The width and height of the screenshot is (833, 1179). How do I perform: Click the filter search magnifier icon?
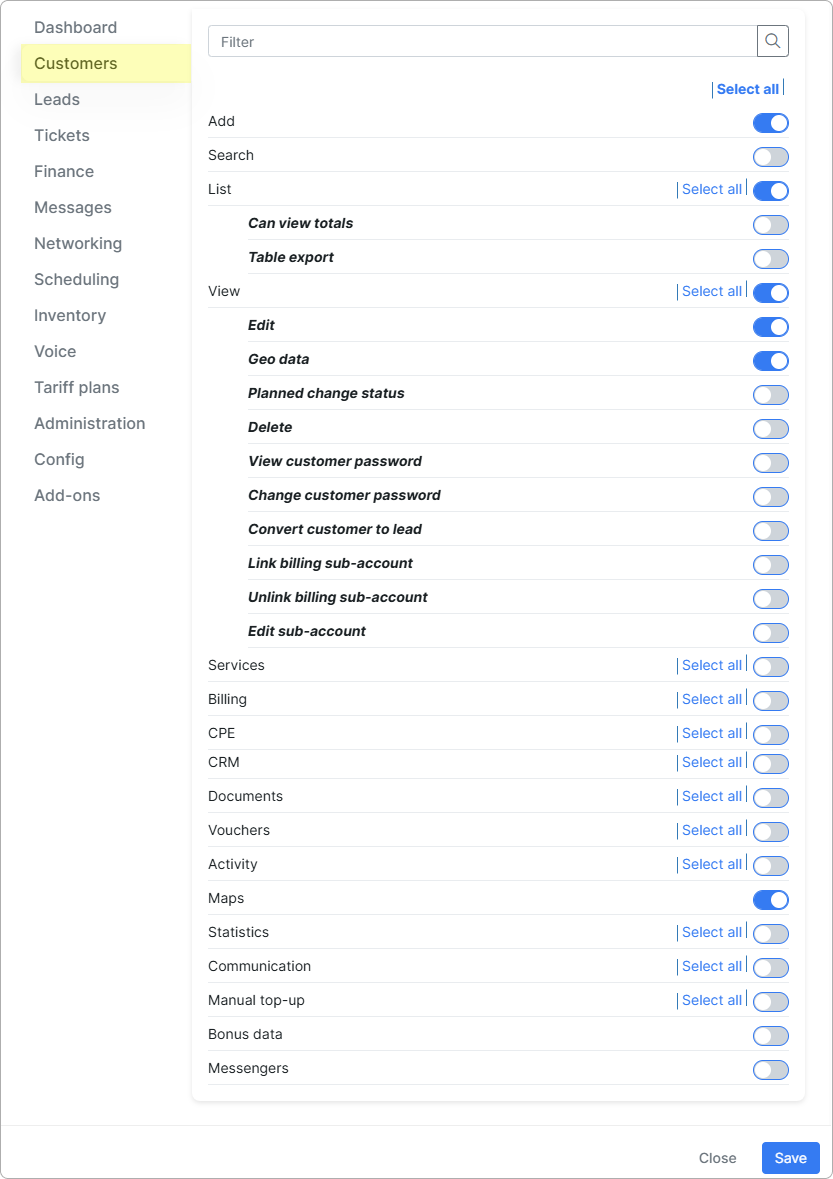coord(772,41)
